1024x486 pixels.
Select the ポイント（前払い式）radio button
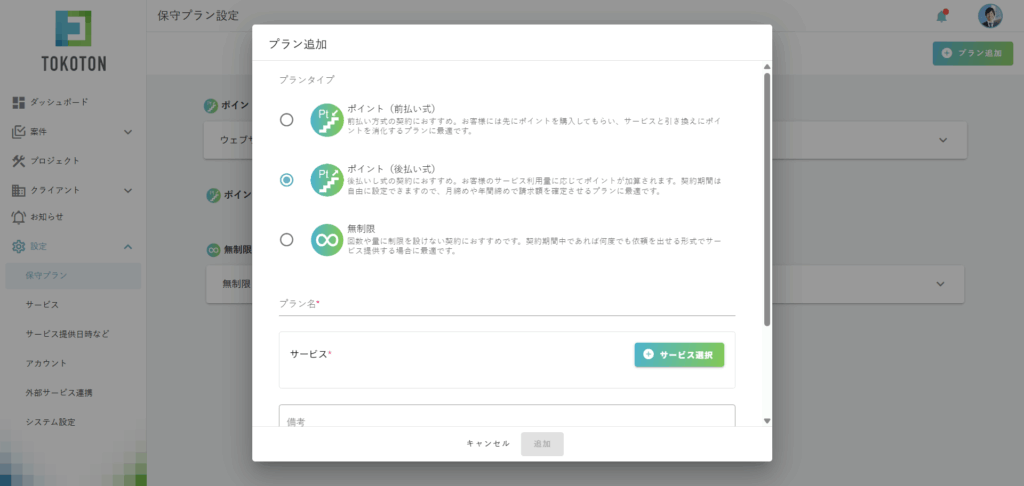click(287, 120)
